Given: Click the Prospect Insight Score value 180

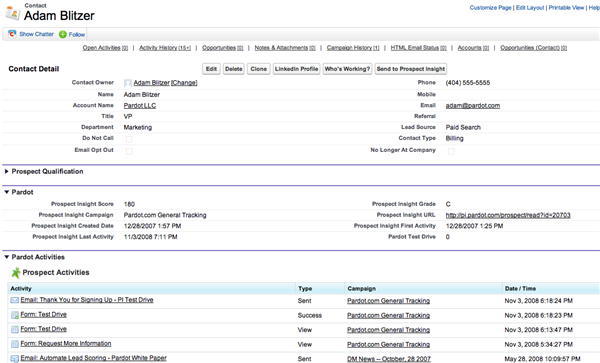Looking at the screenshot, I should coord(129,204).
